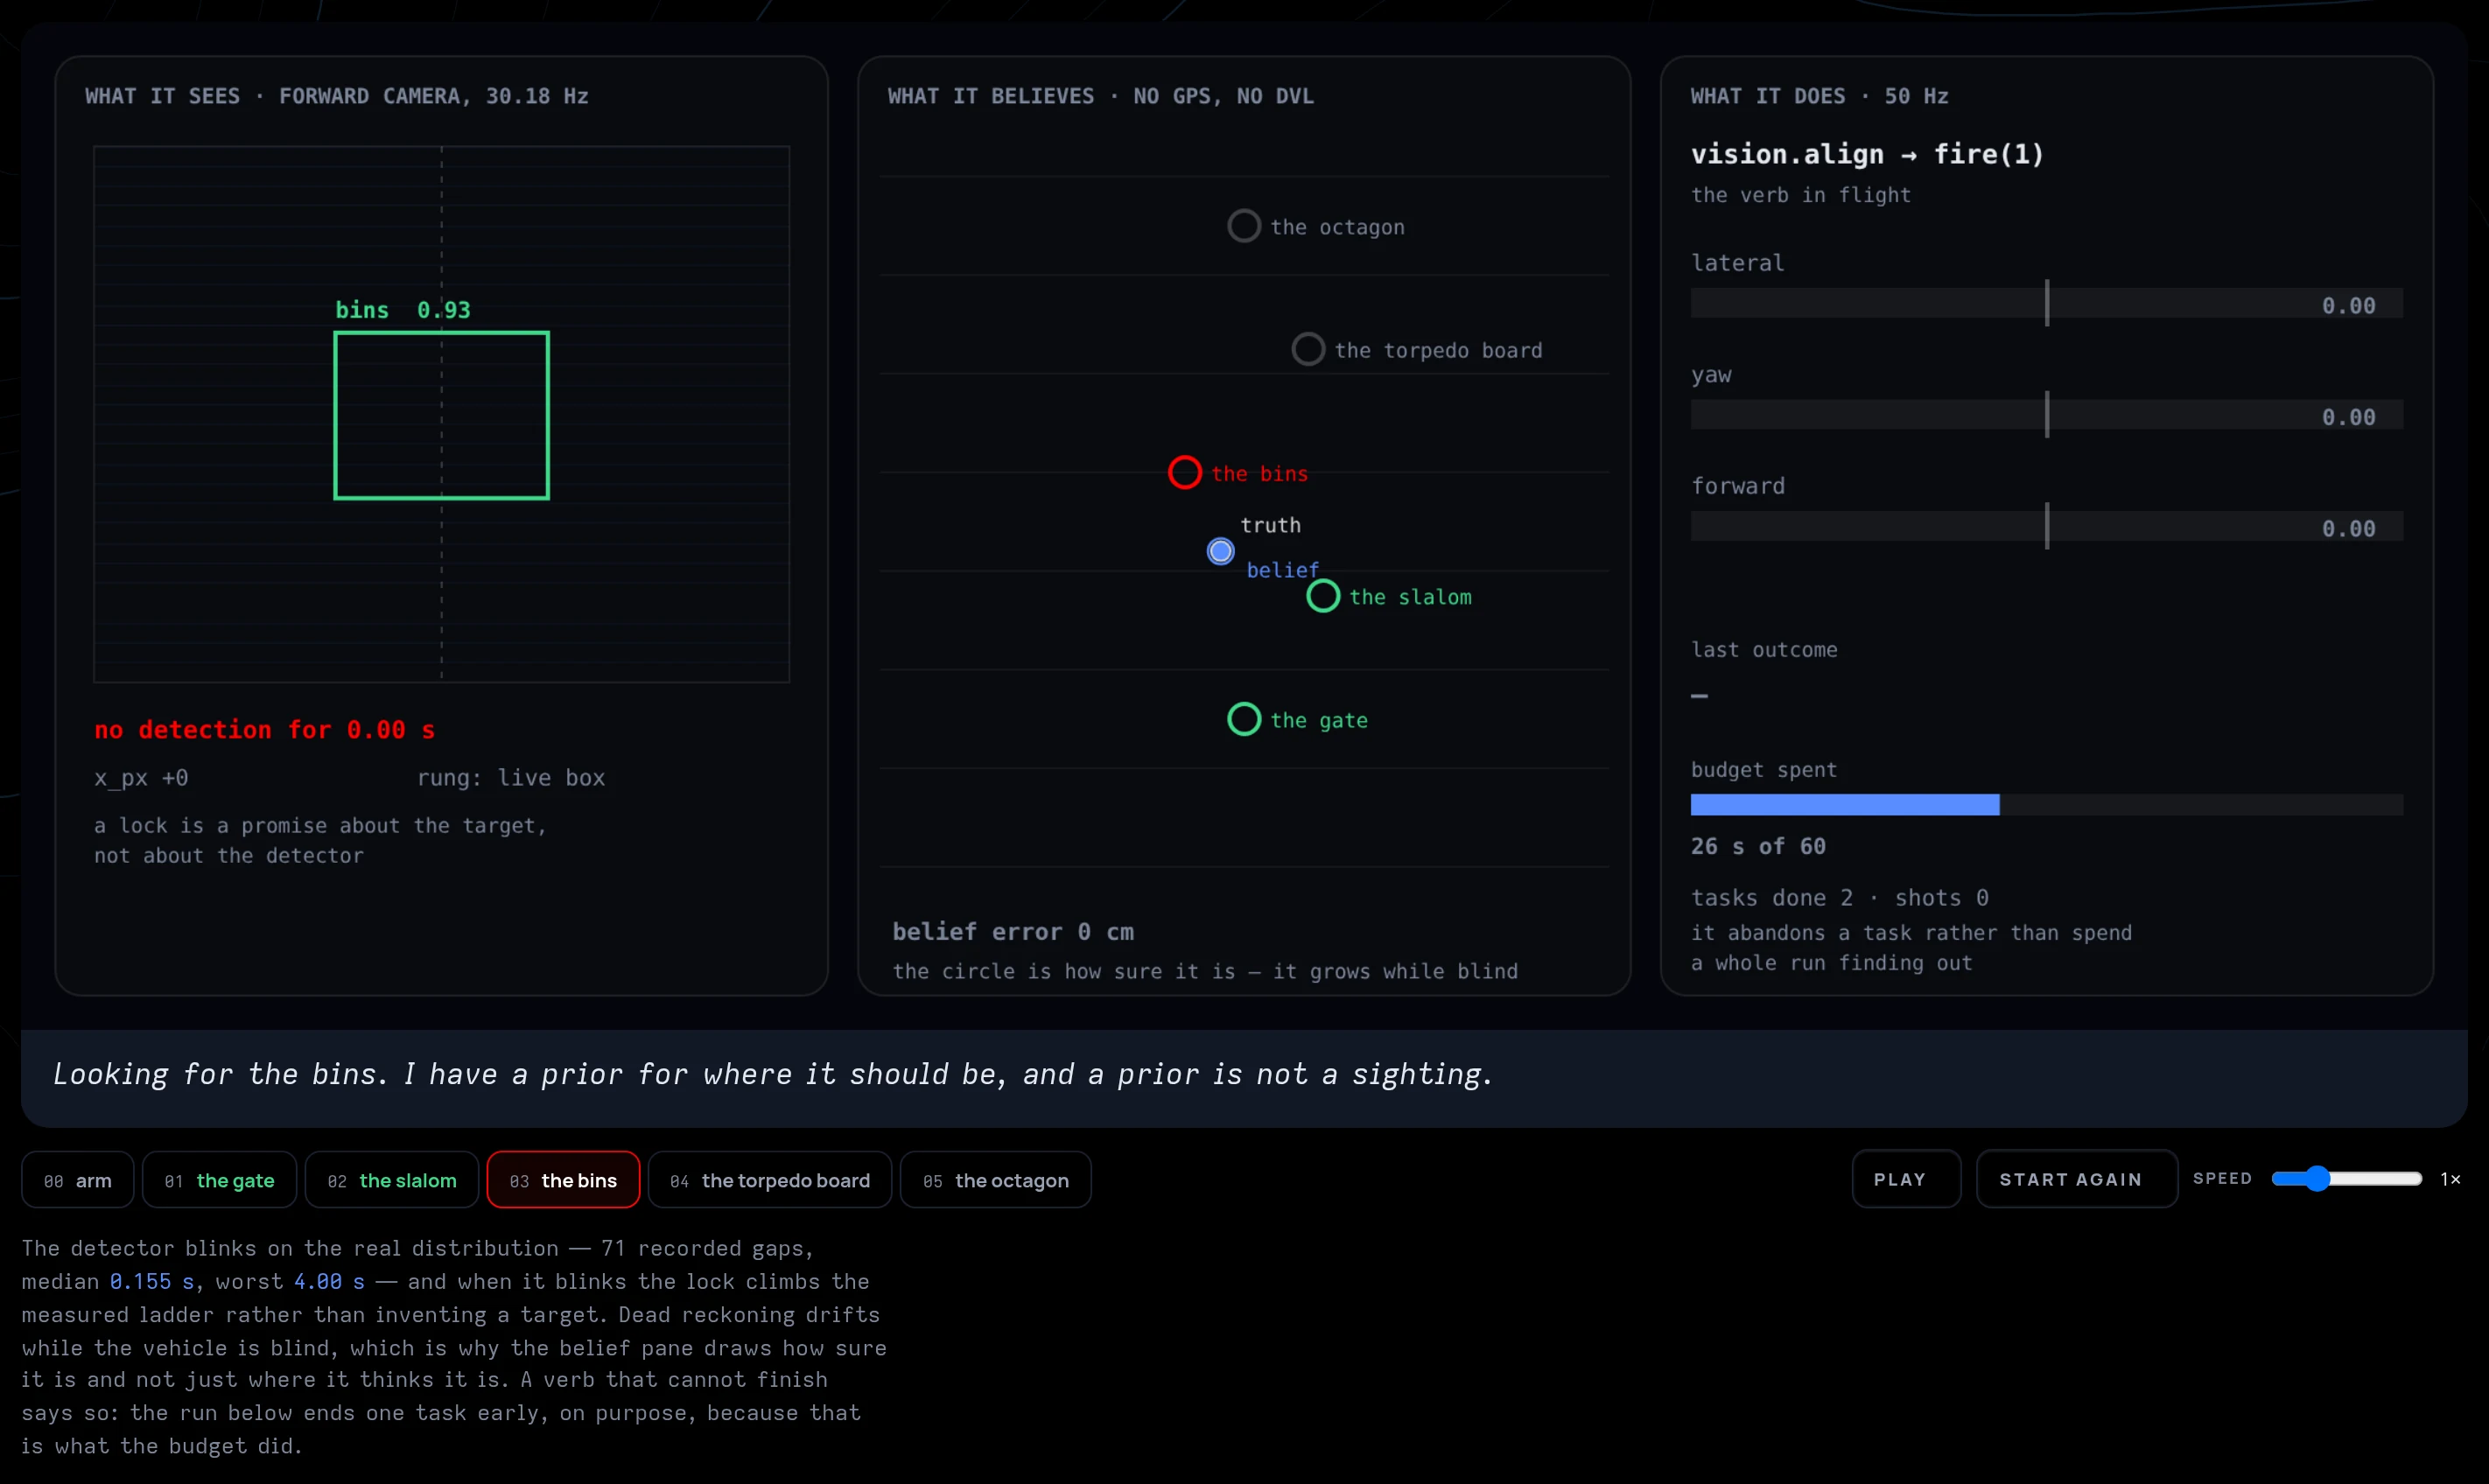Click the torpedo board circle marker
2489x1484 pixels.
(1308, 350)
